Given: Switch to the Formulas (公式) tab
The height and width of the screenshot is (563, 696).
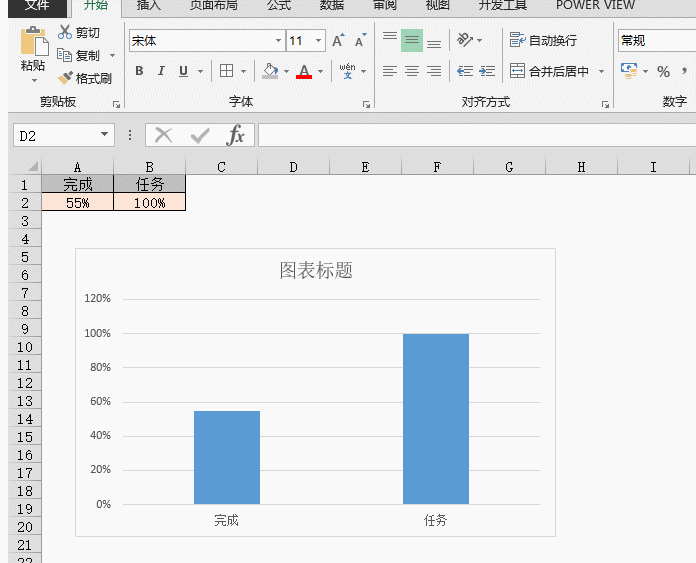Looking at the screenshot, I should click(279, 5).
